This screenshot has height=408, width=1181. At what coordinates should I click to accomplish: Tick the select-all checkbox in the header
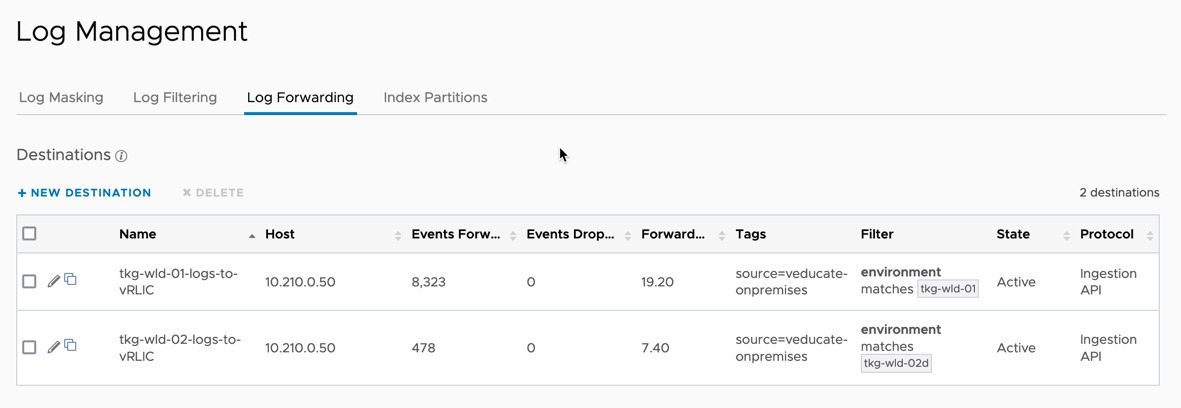click(29, 233)
